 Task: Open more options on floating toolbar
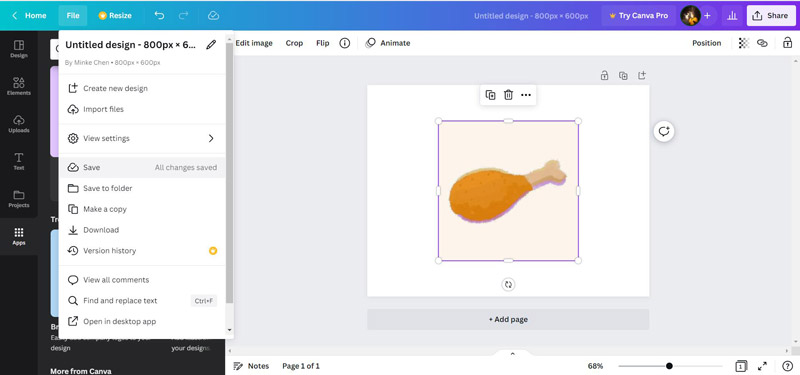tap(526, 95)
